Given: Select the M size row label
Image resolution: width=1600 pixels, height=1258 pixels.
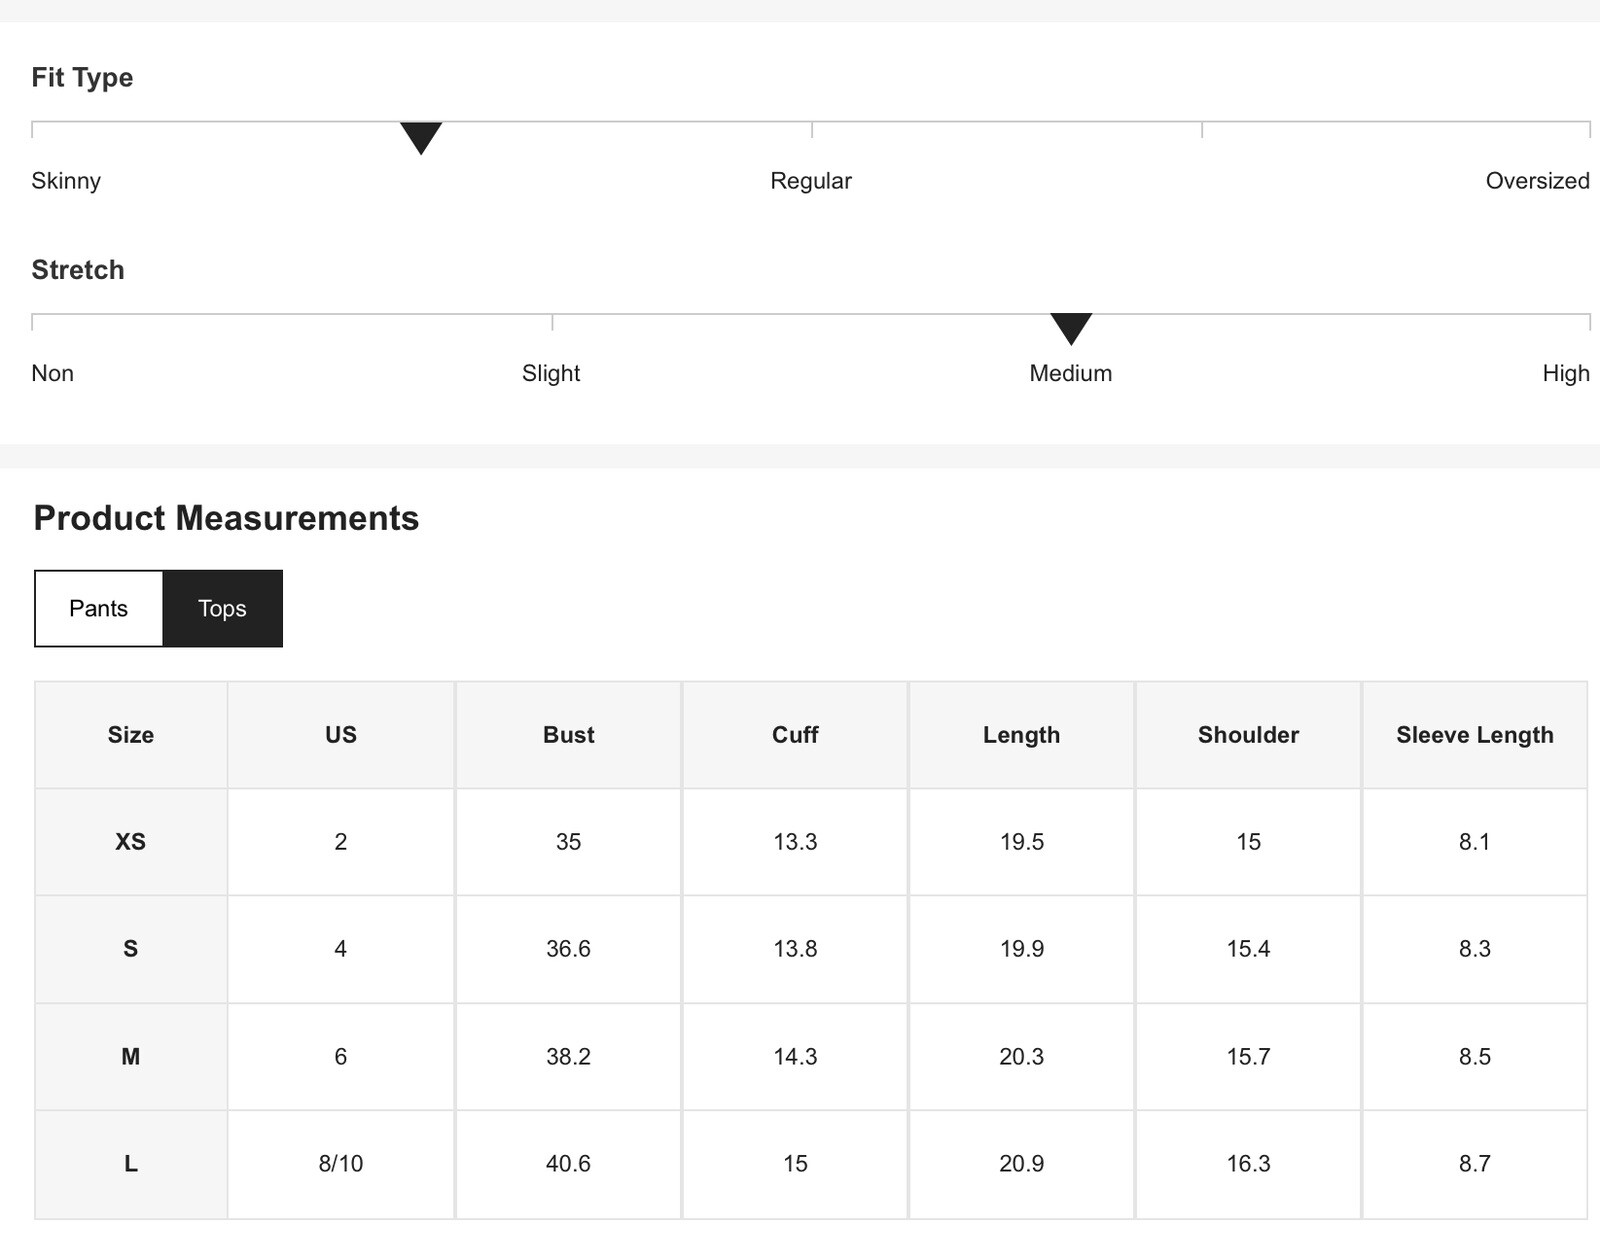Looking at the screenshot, I should coord(131,1057).
